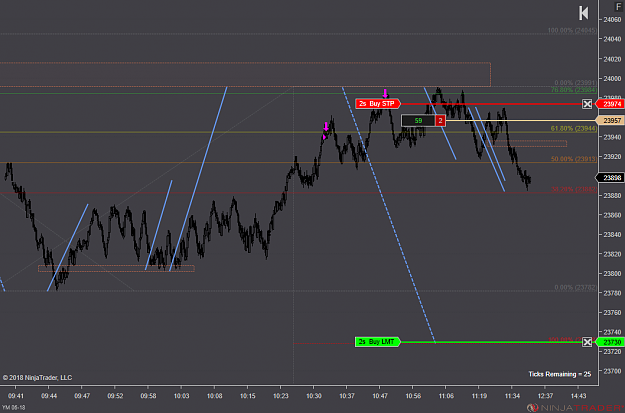Click the Ticks Remaining = 25 text
The image size is (625, 413).
[x=560, y=374]
